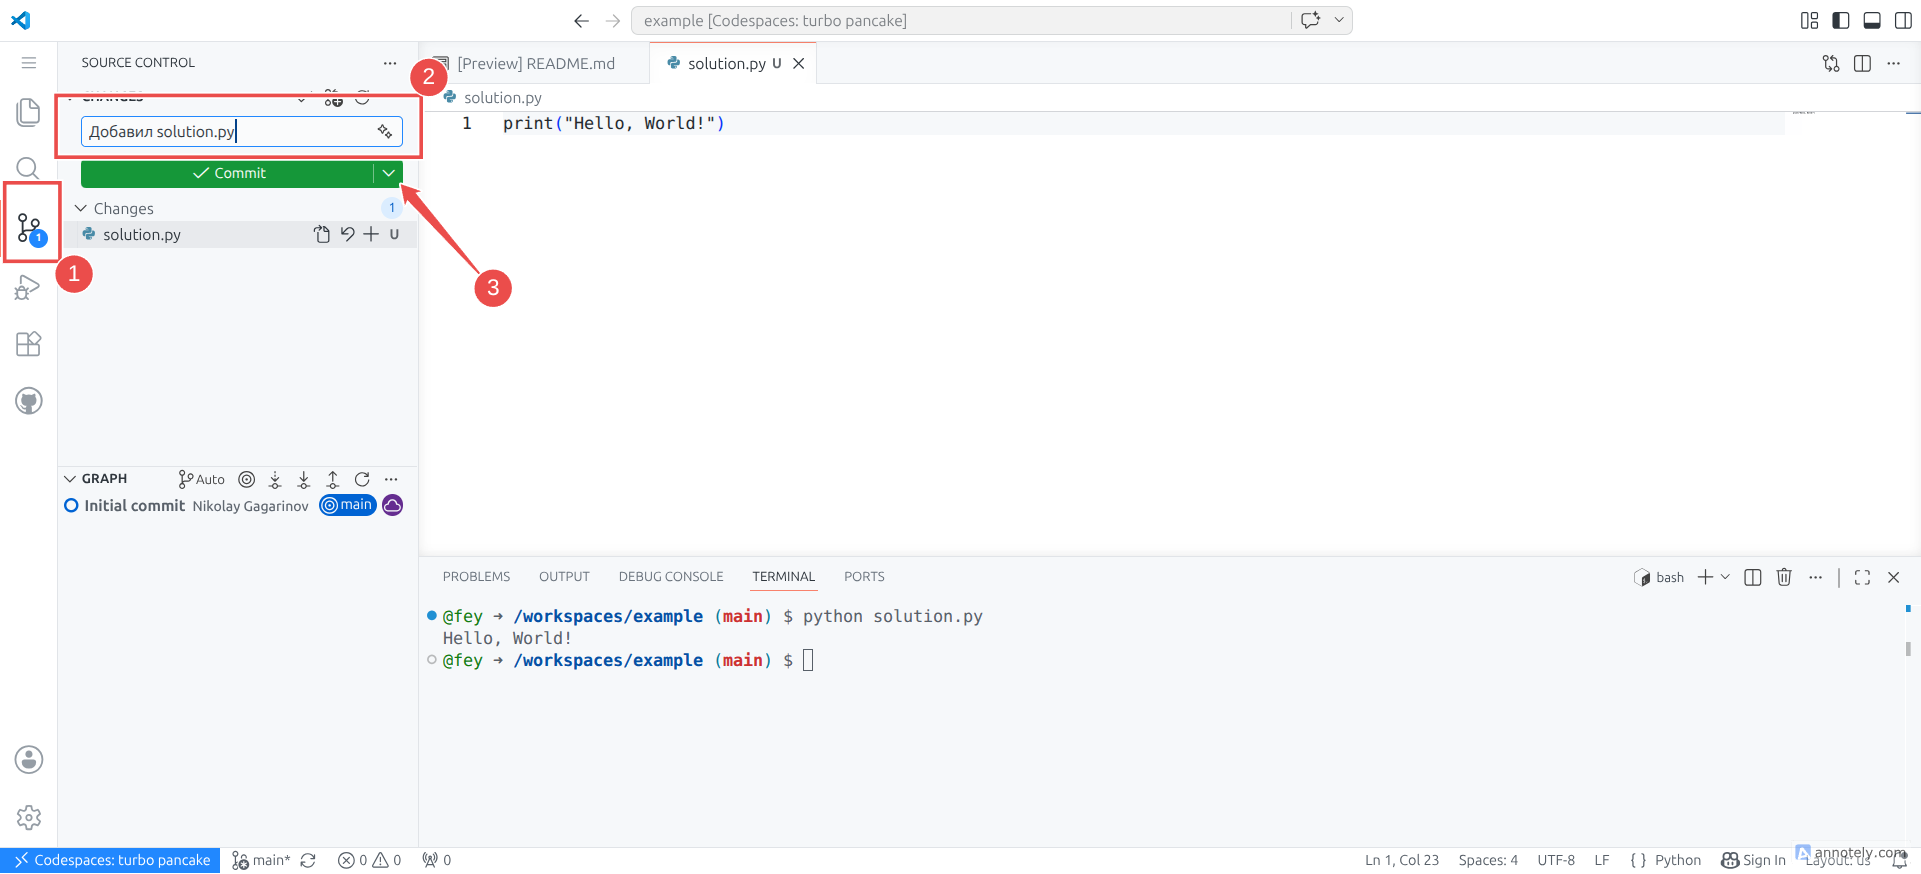
Task: Discard changes for solution.py
Action: click(x=347, y=234)
